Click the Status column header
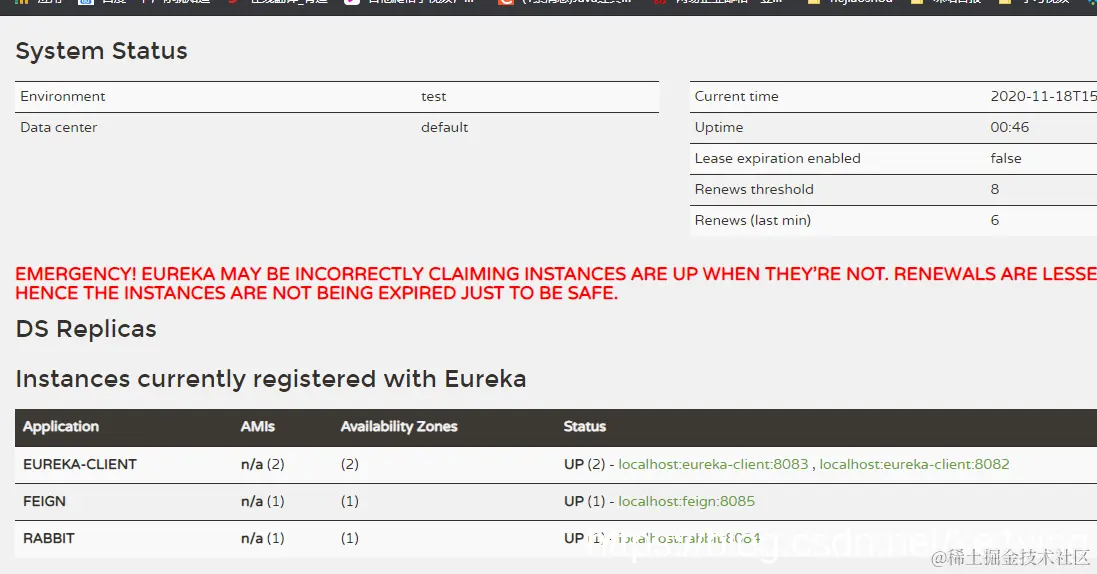Image resolution: width=1097 pixels, height=574 pixels. pos(585,426)
